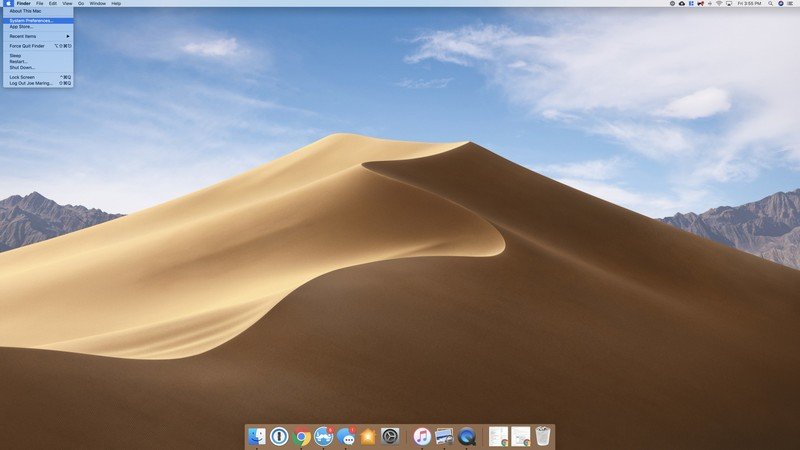Launch QuickTime Player from the Dock
Image resolution: width=800 pixels, height=450 pixels.
[467, 437]
